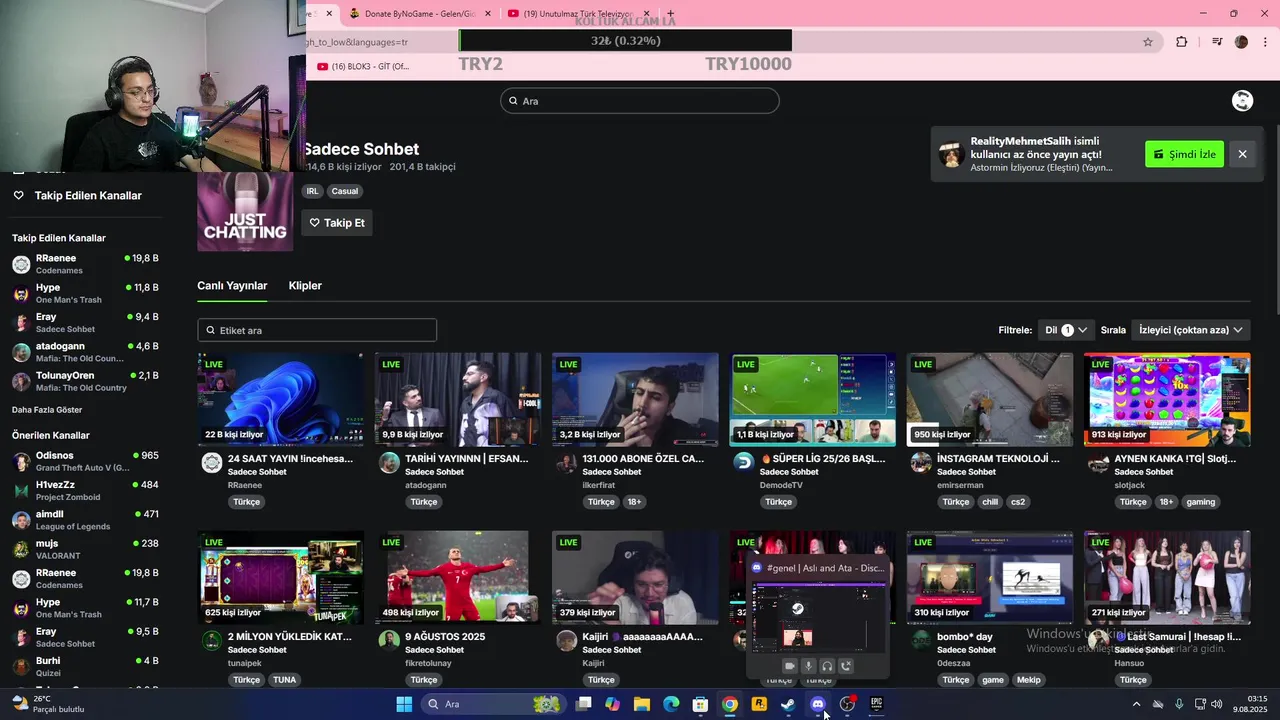This screenshot has height=720, width=1280.
Task: Show hidden system tray icons
Action: [1136, 704]
